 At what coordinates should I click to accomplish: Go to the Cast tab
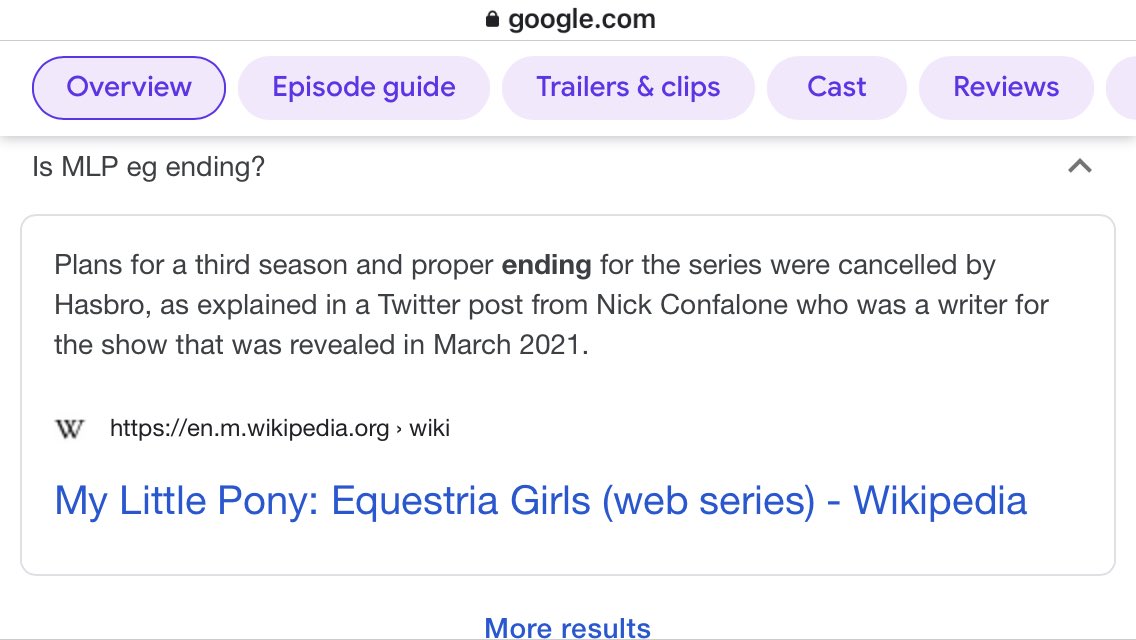click(837, 88)
